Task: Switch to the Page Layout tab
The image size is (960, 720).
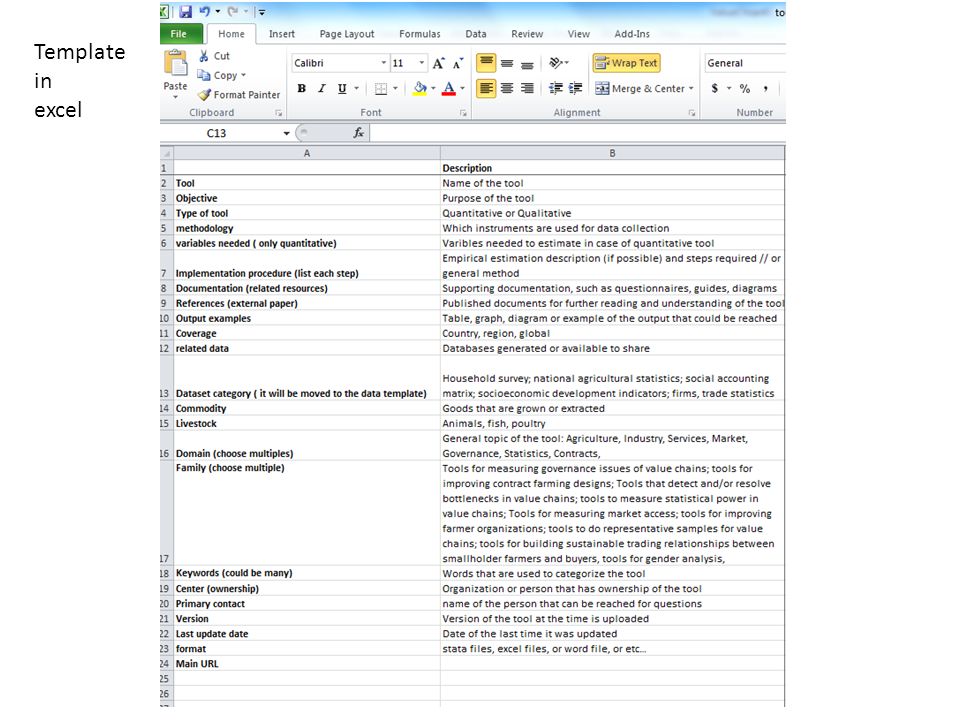Action: pyautogui.click(x=347, y=34)
